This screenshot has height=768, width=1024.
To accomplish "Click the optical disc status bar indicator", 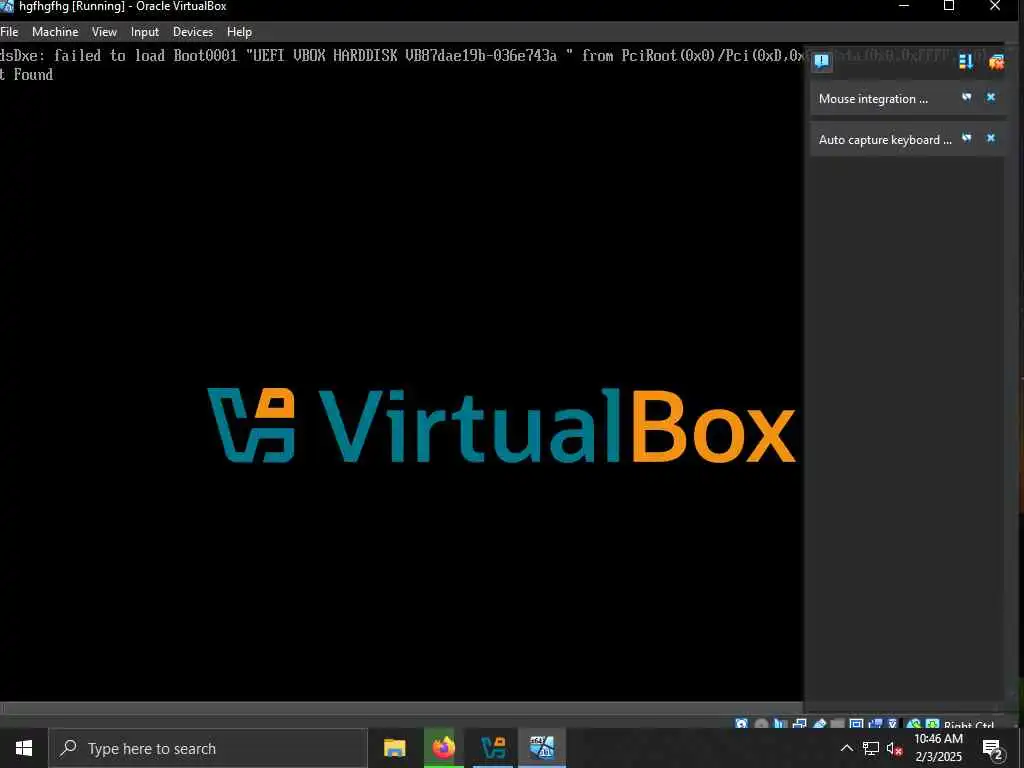I will coord(761,724).
